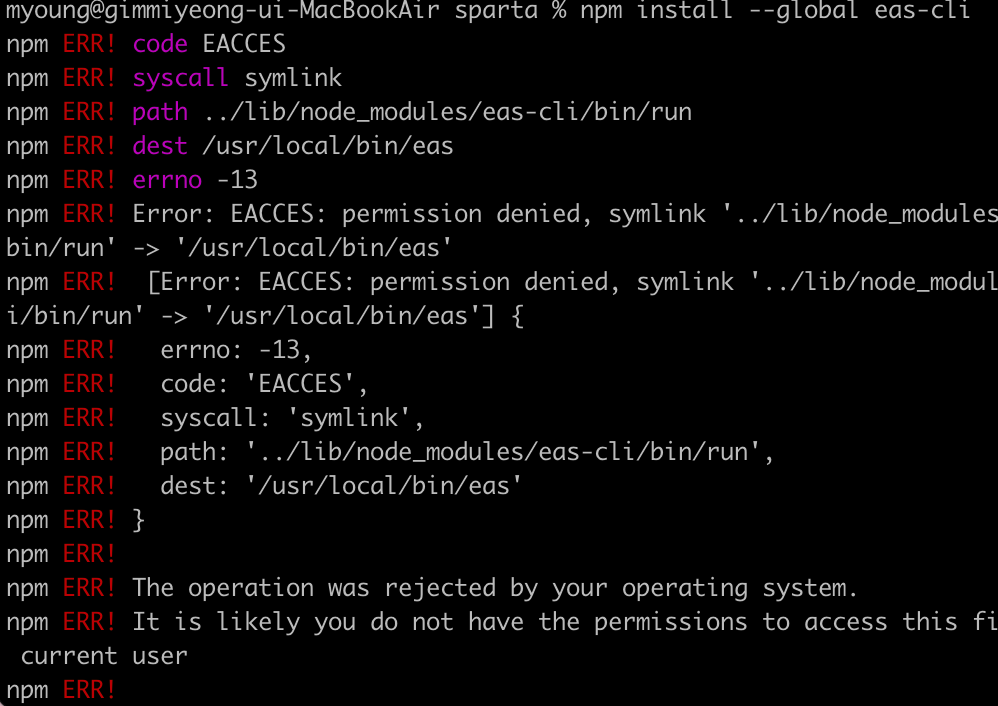The image size is (998, 706).
Task: Click the prompt 'myoung@gimmiyeong-ui-MacBookAir sparta %'
Action: coord(286,11)
